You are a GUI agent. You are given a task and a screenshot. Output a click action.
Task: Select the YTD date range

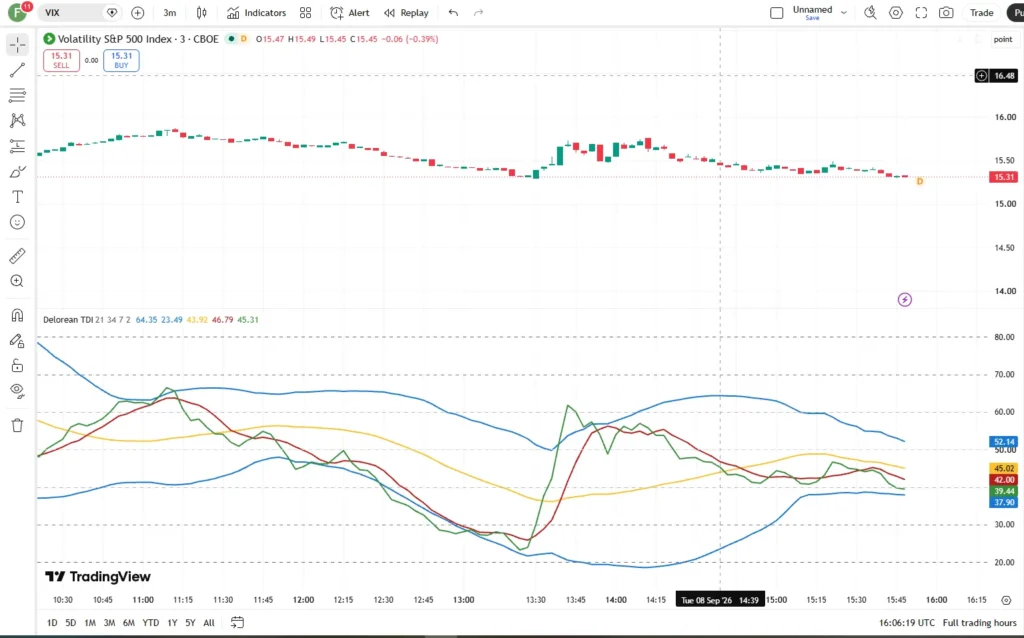[150, 622]
